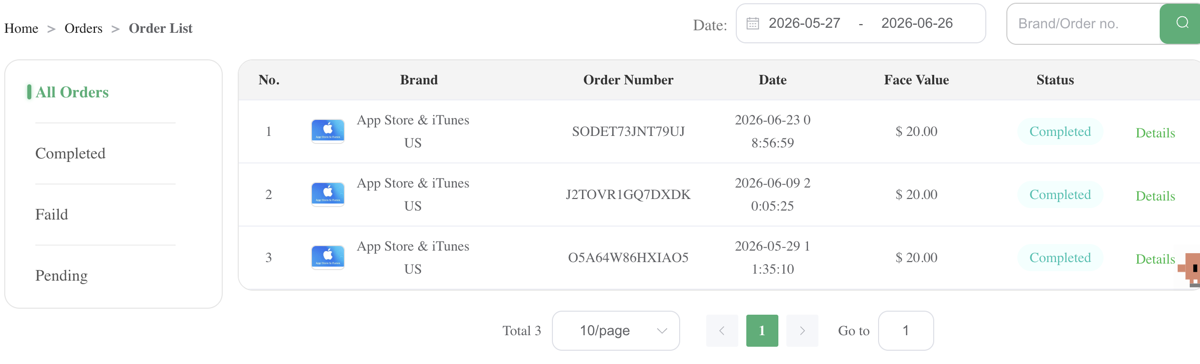Image resolution: width=1200 pixels, height=364 pixels.
Task: Focus the Brand/Order no. search field
Action: 1084,23
